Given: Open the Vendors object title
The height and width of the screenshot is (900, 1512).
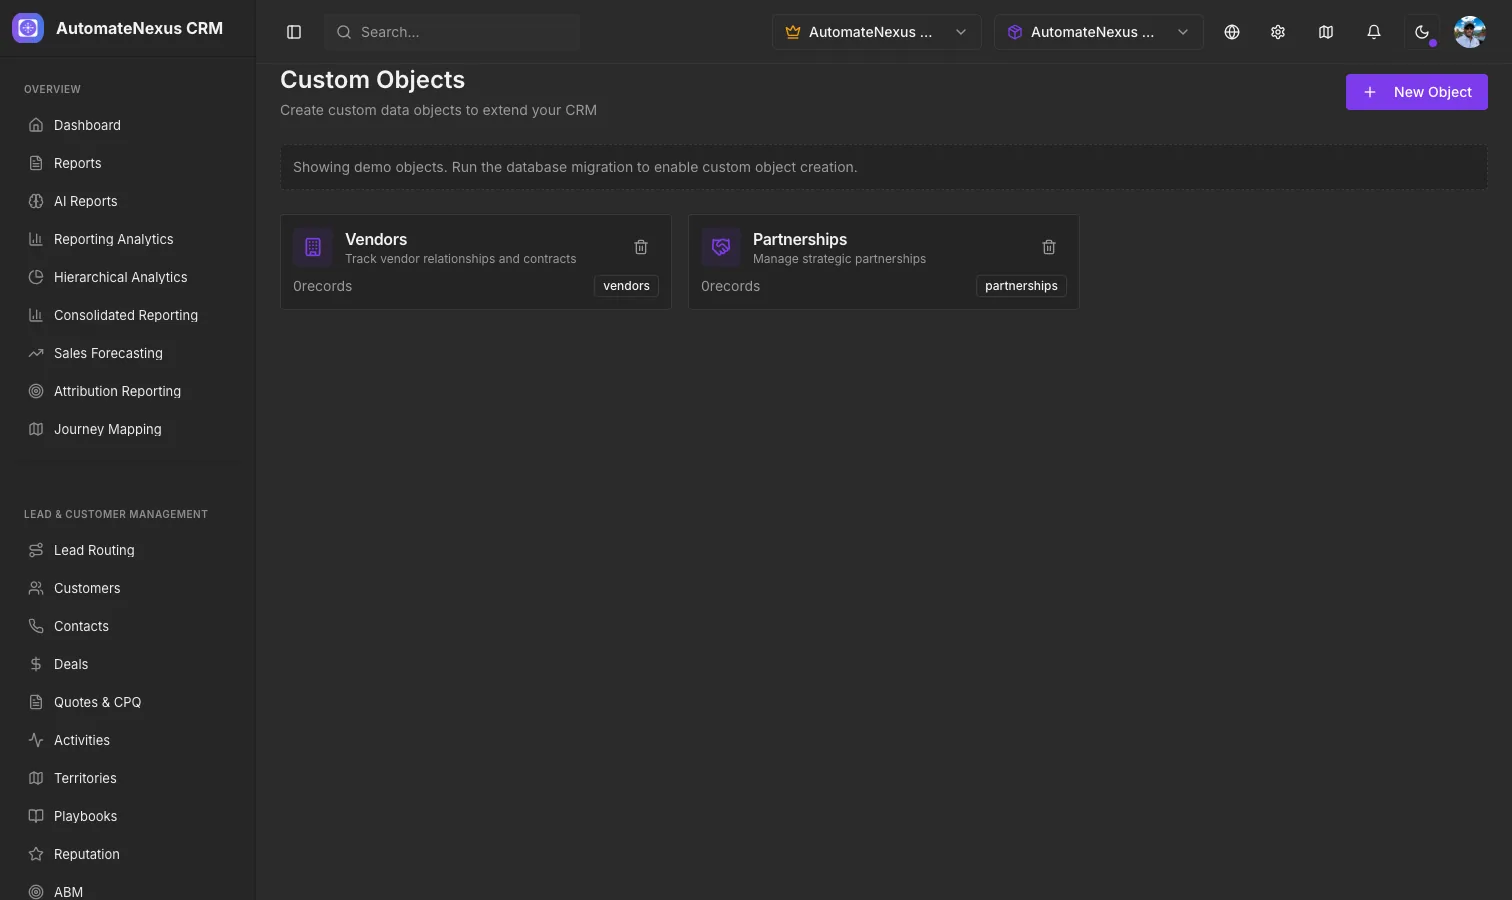Looking at the screenshot, I should (376, 239).
